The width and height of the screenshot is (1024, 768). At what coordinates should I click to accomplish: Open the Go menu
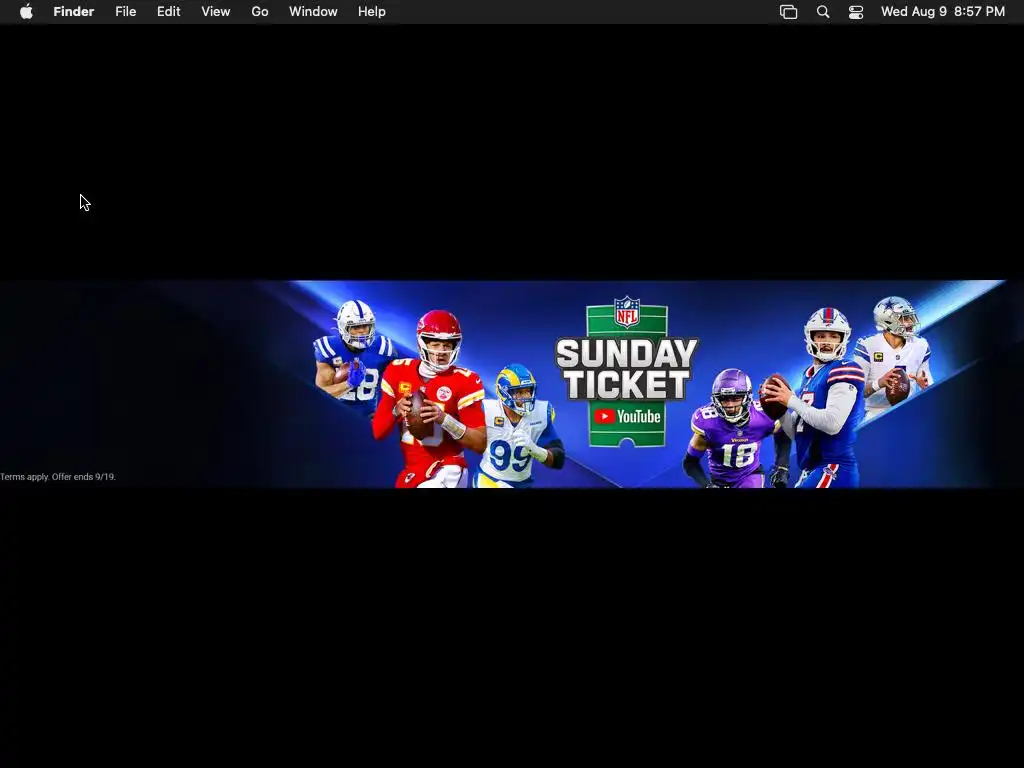pyautogui.click(x=260, y=12)
